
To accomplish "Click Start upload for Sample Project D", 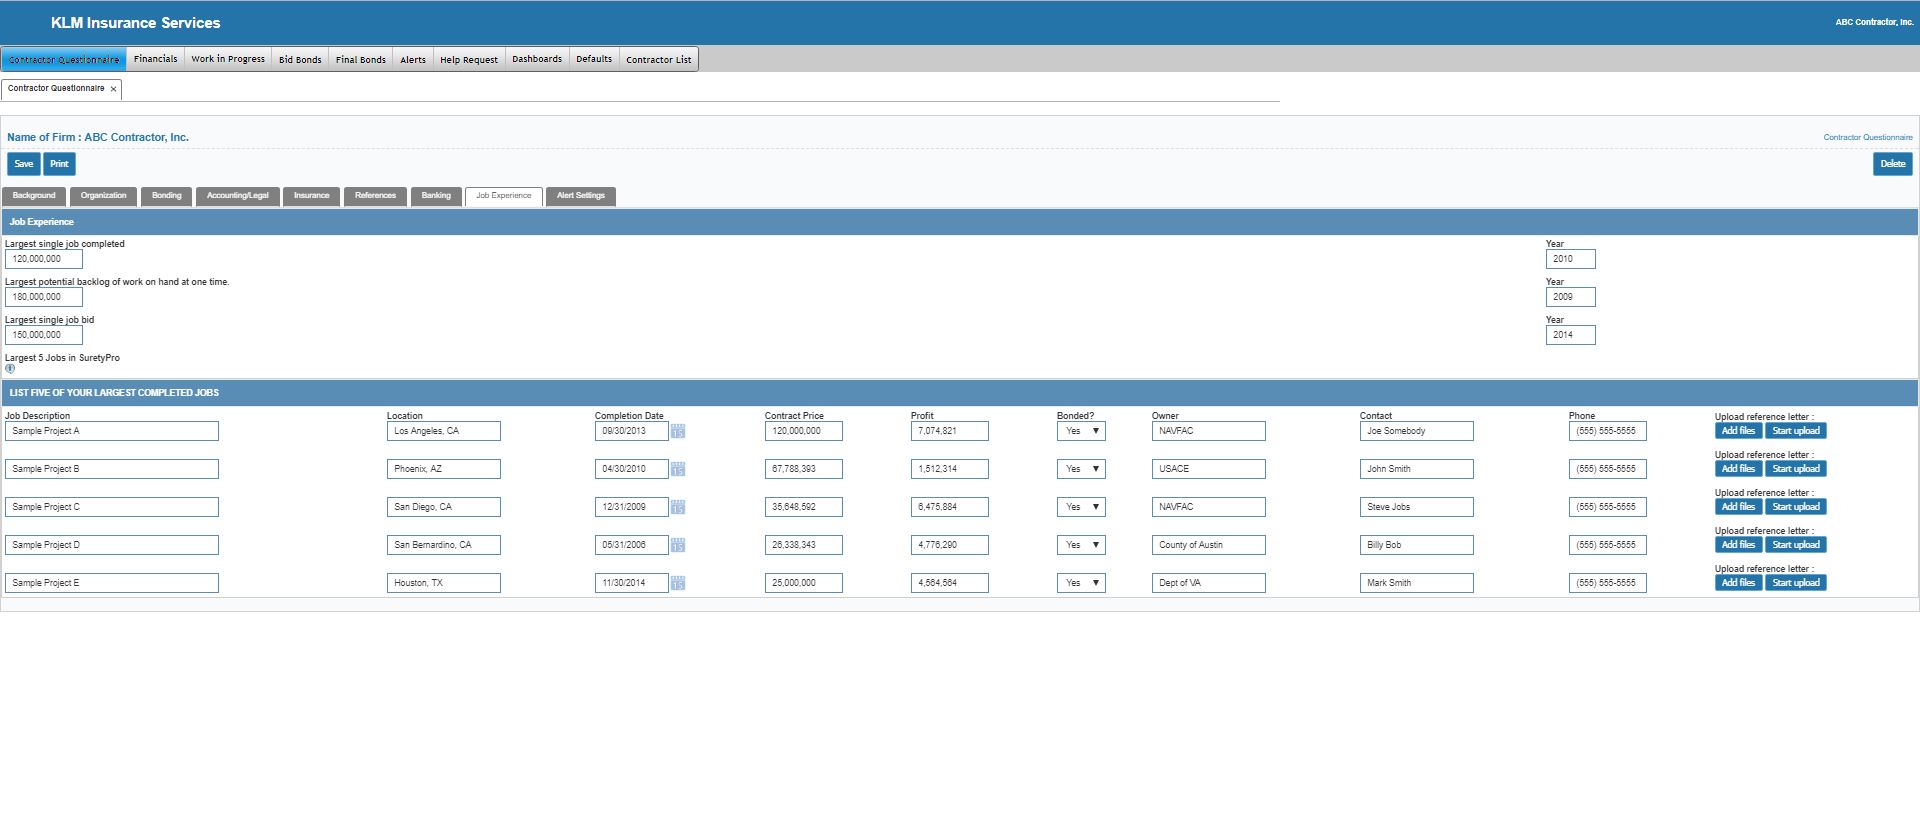I will tap(1795, 545).
